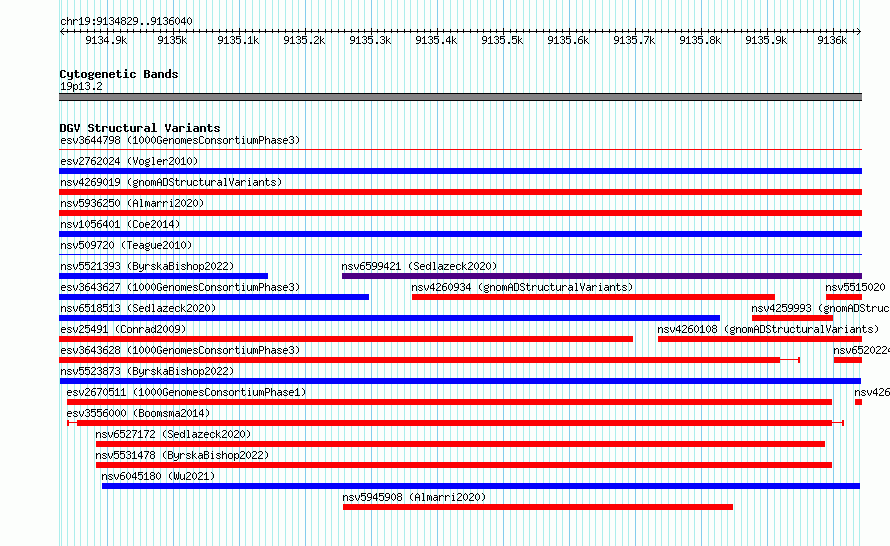
Task: Click the 9135.3k ruler tick label
Action: (370, 40)
